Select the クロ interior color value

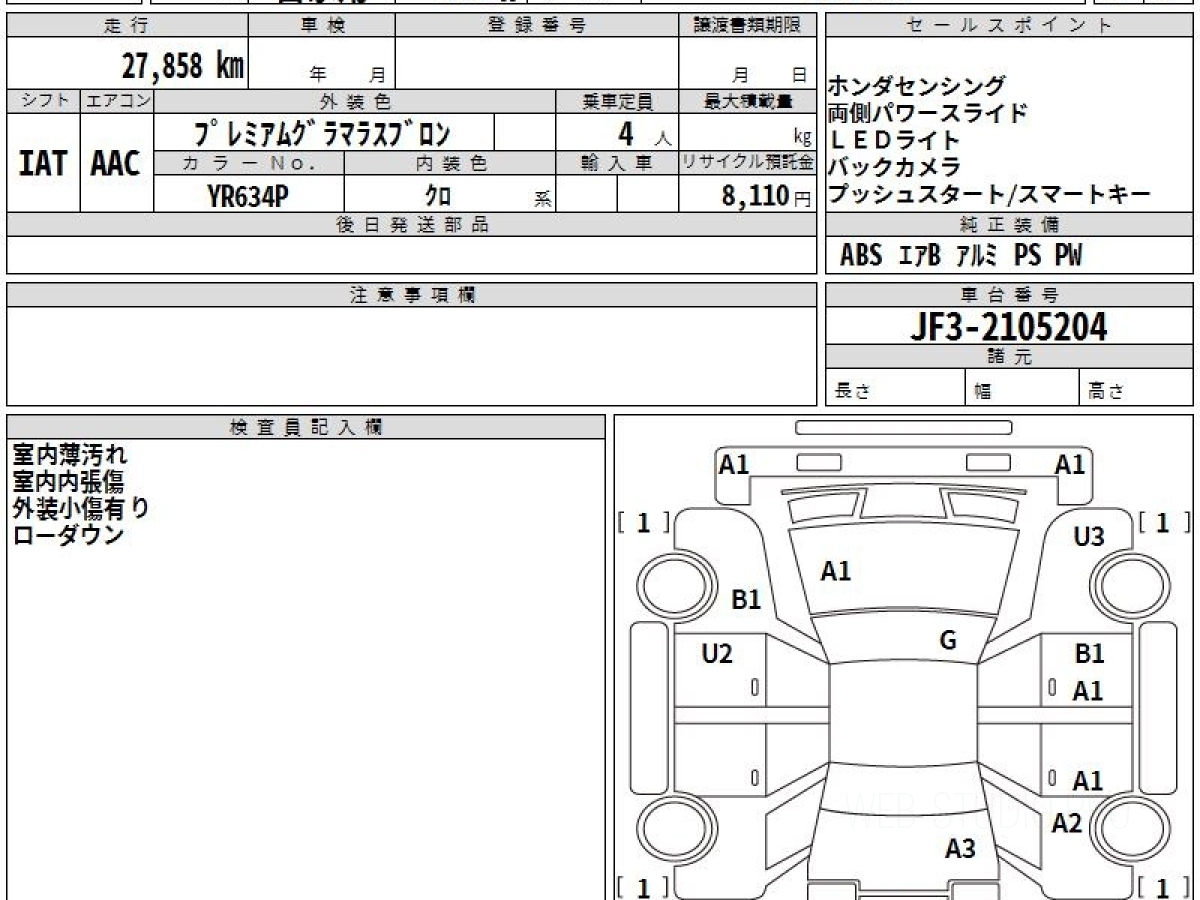pos(438,196)
